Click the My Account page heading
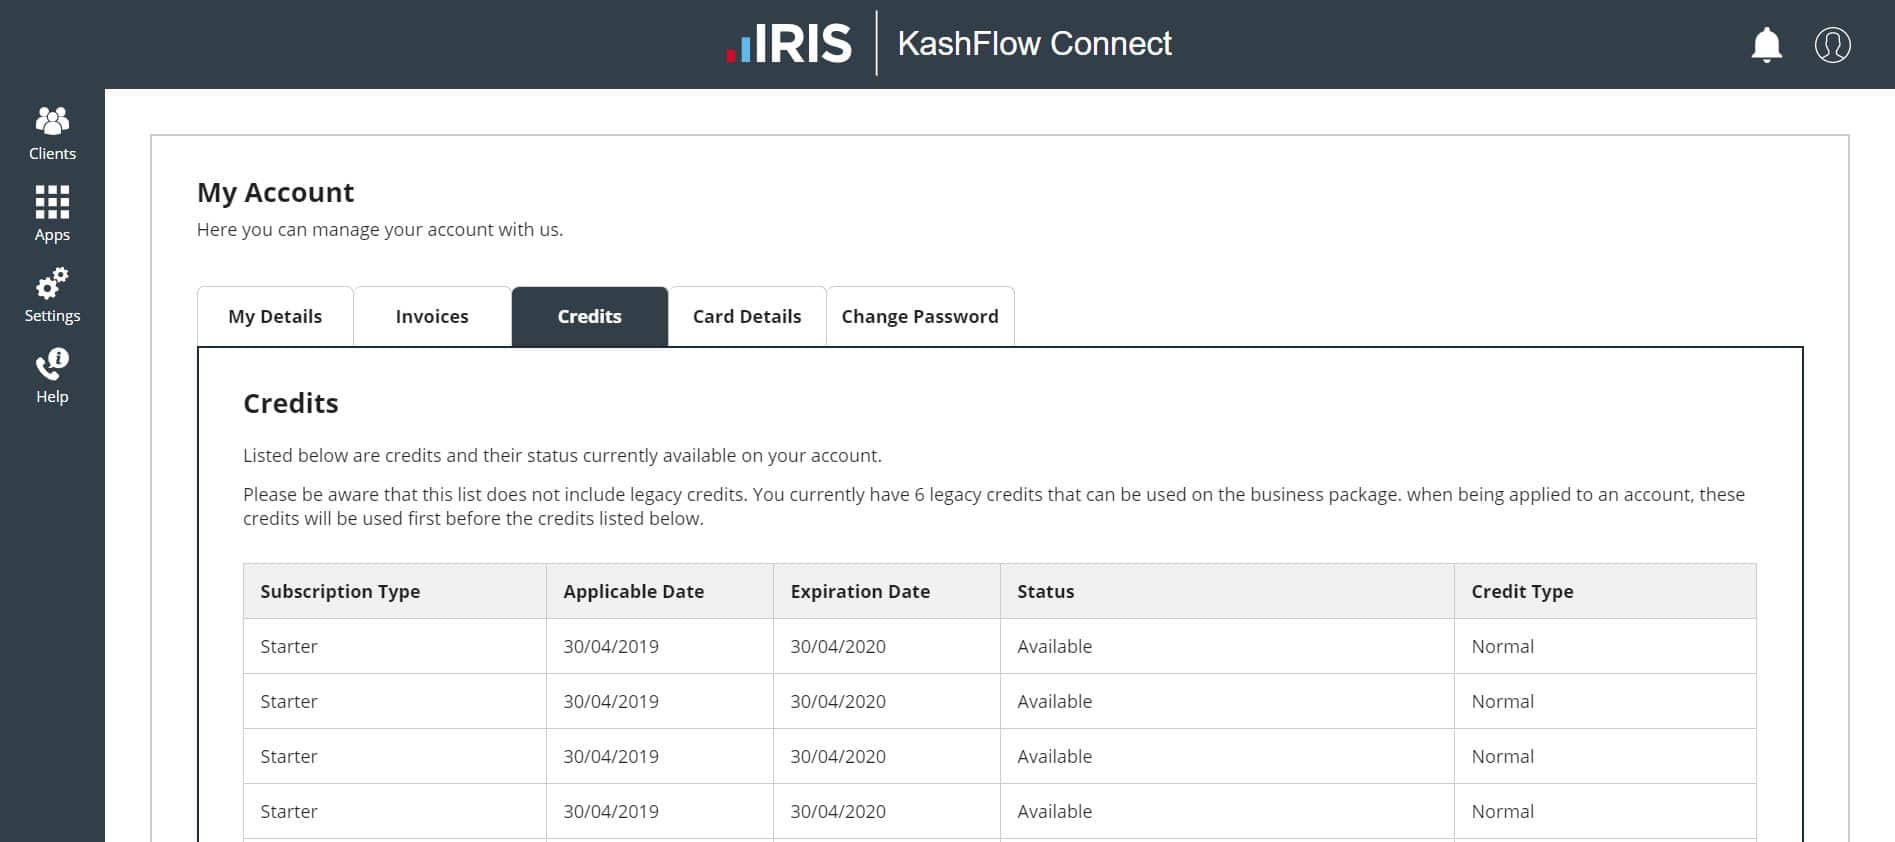 point(276,192)
